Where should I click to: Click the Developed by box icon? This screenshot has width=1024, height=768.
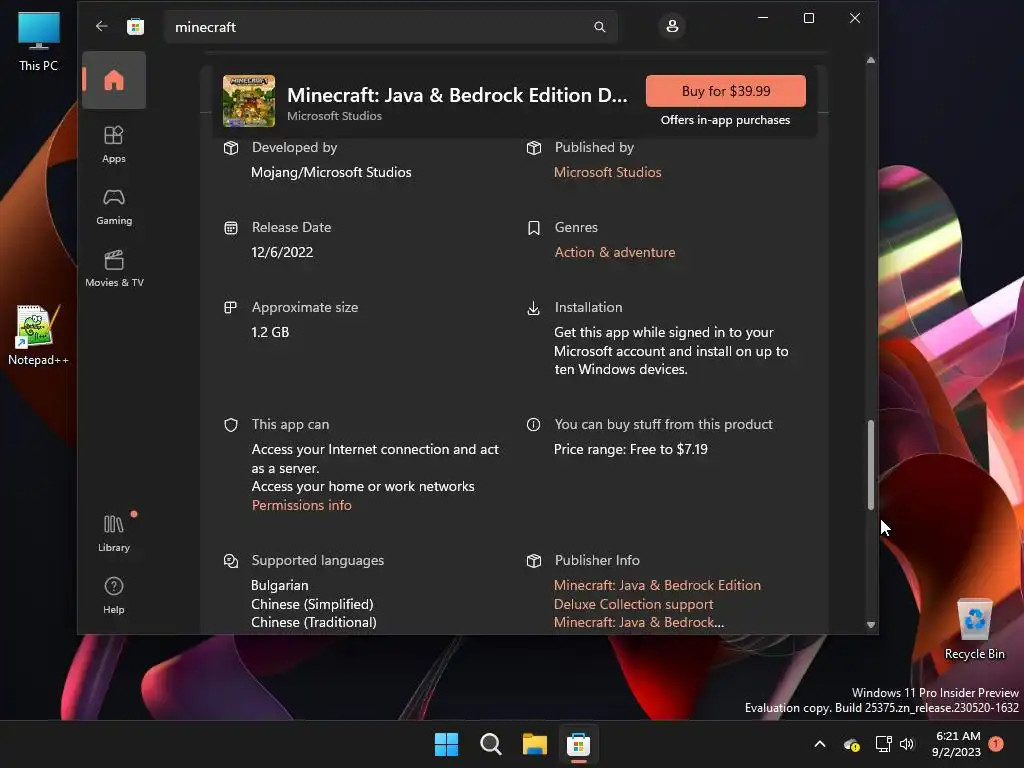[x=231, y=148]
